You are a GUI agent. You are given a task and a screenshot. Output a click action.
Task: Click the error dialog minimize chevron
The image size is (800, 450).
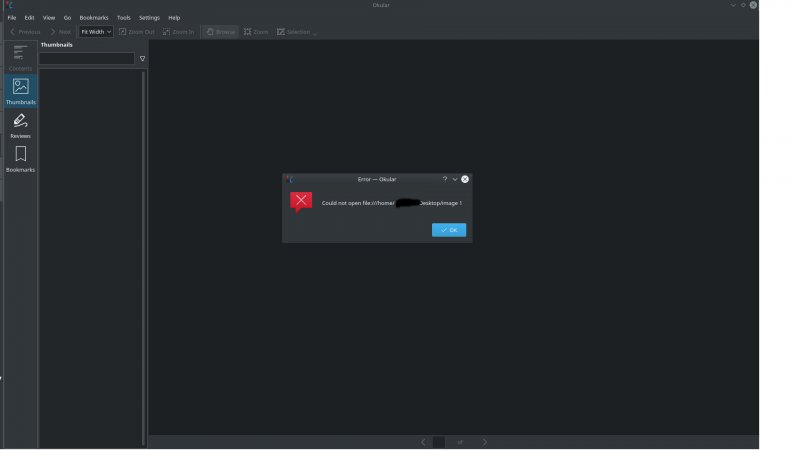point(455,179)
